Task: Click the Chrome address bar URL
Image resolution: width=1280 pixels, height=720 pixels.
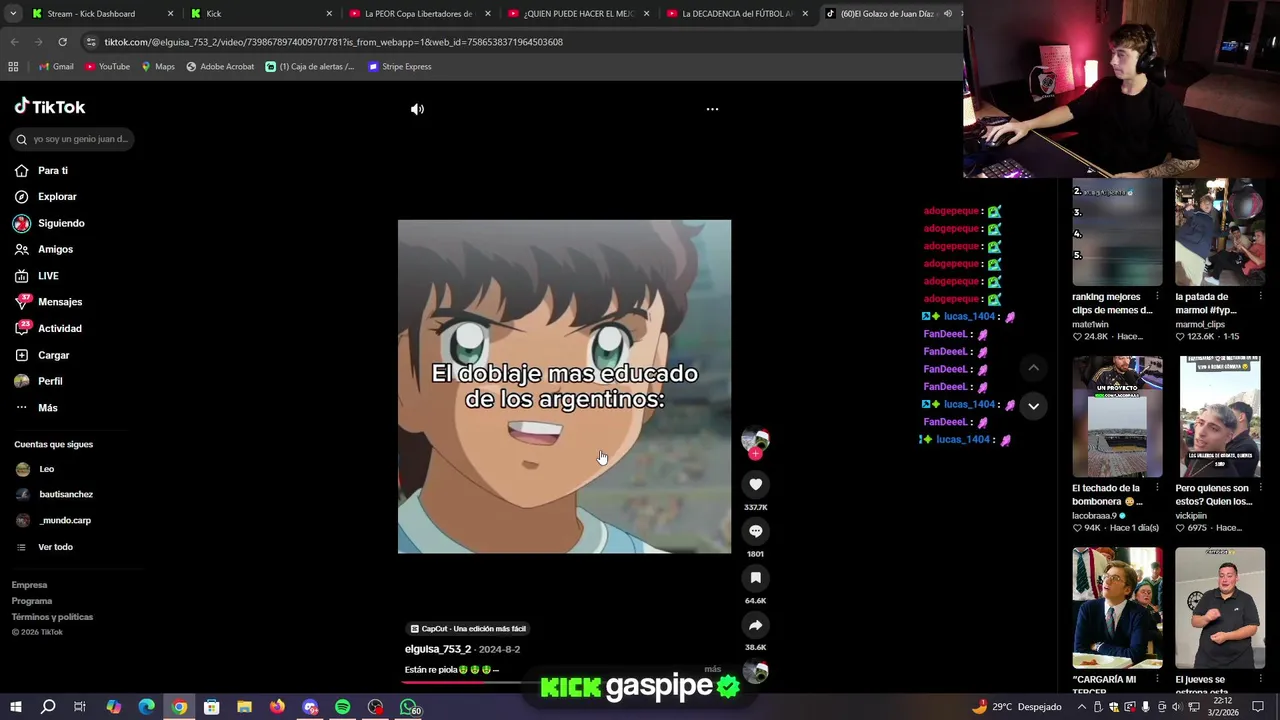Action: tap(334, 42)
